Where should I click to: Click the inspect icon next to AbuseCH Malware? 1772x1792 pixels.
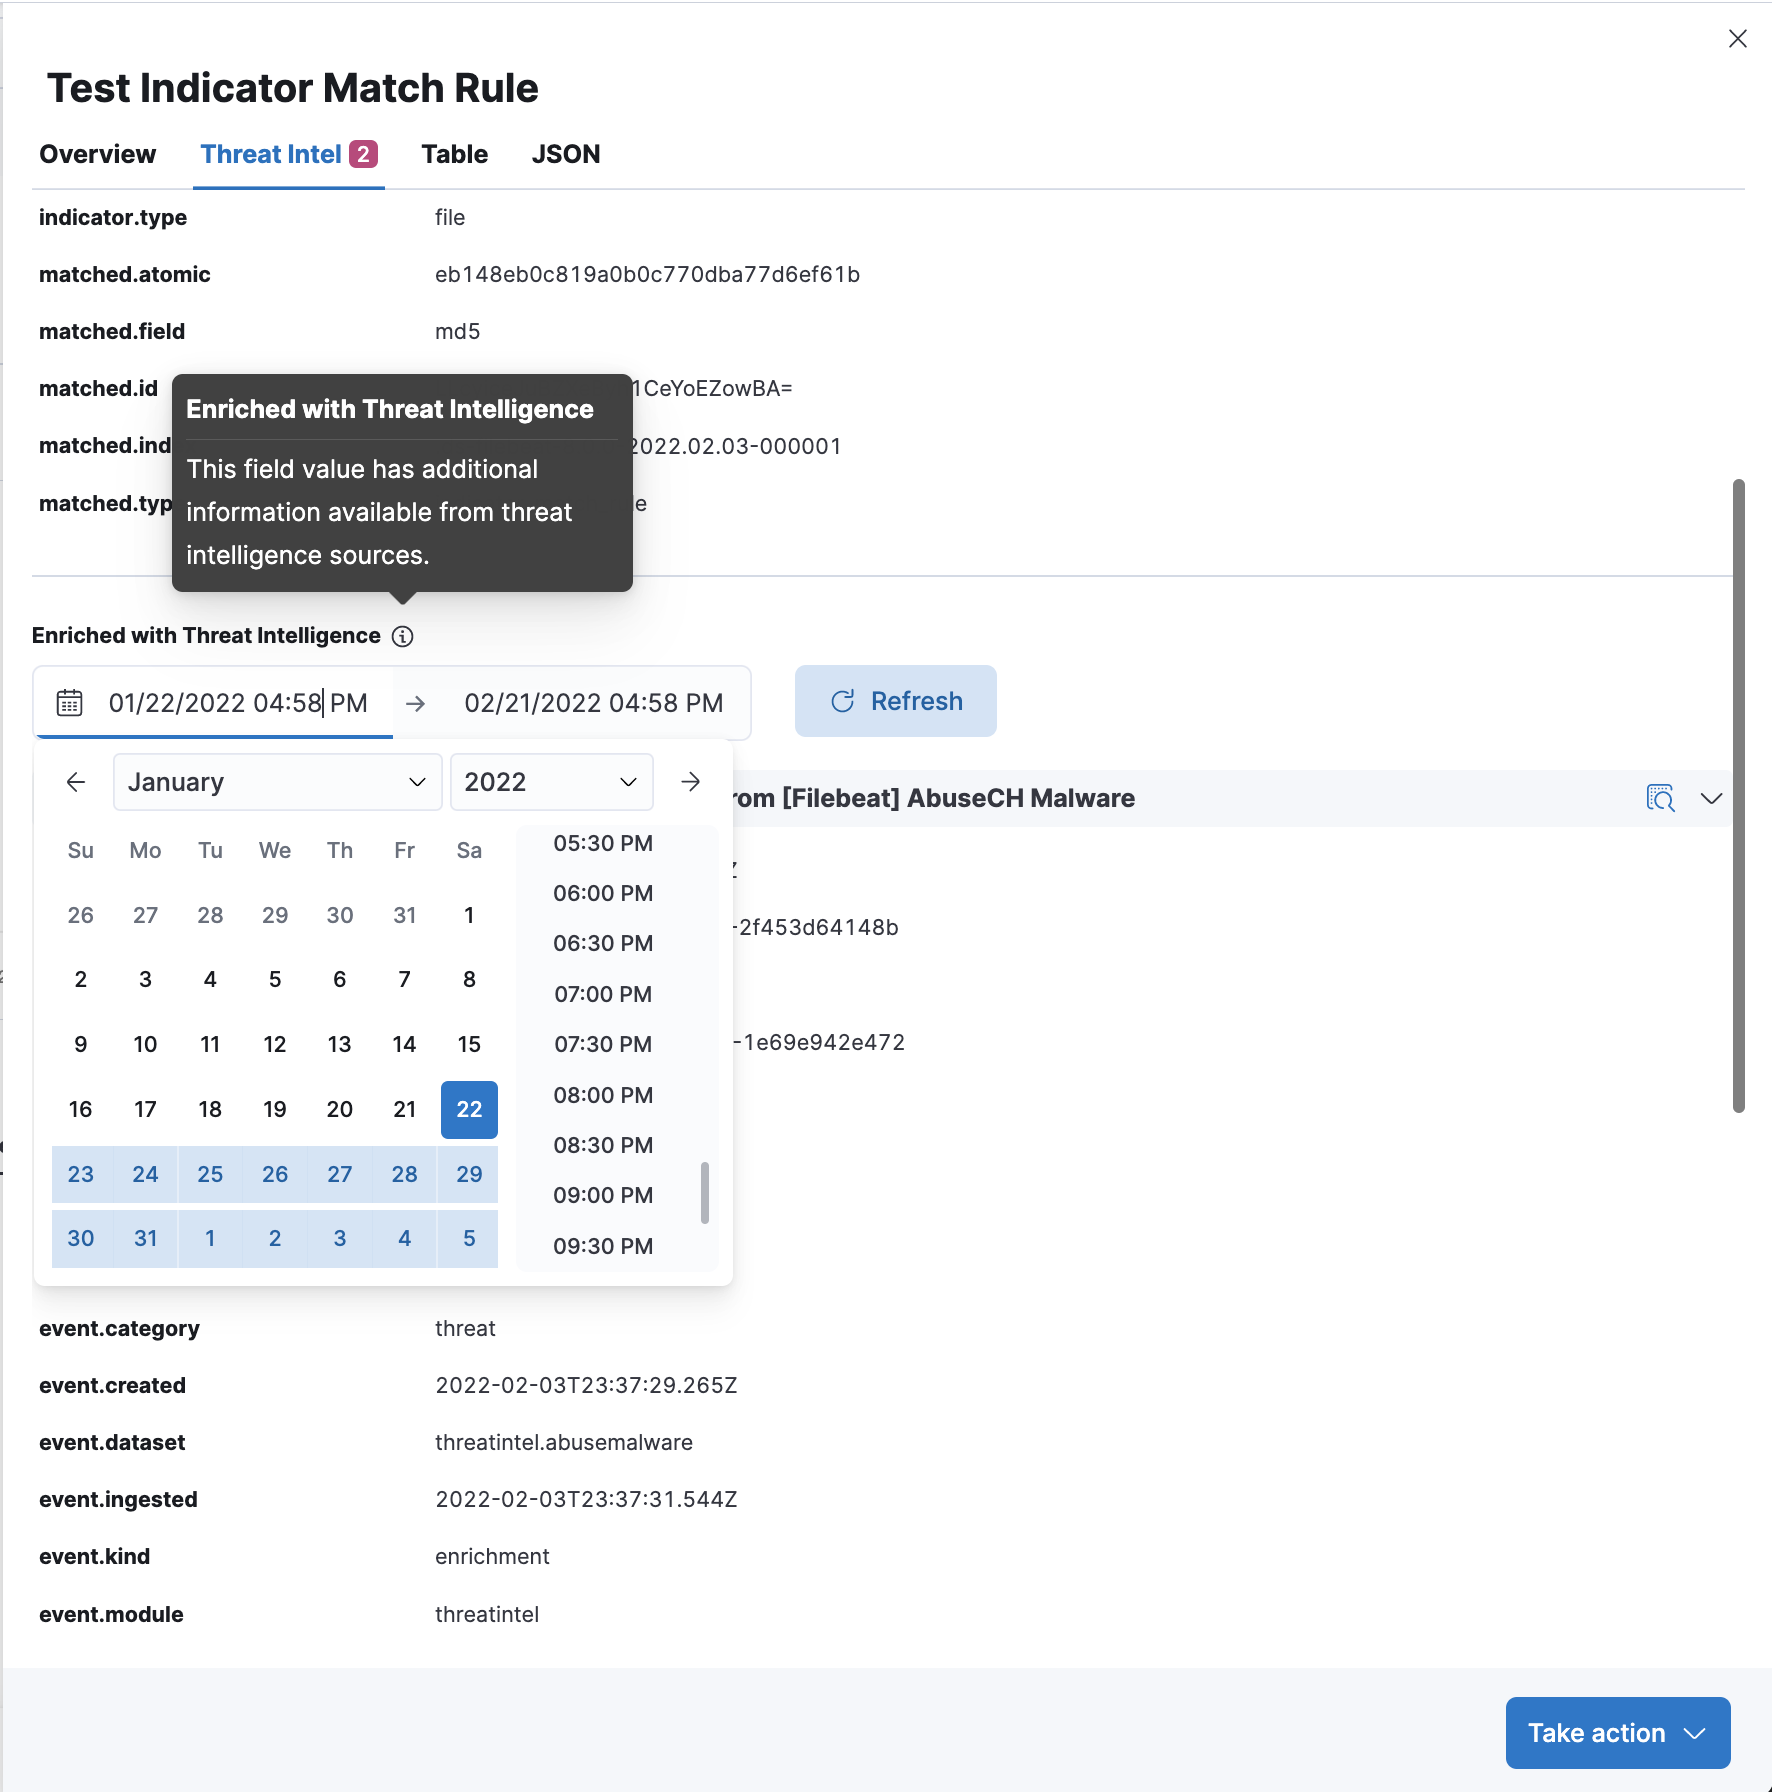[1660, 798]
